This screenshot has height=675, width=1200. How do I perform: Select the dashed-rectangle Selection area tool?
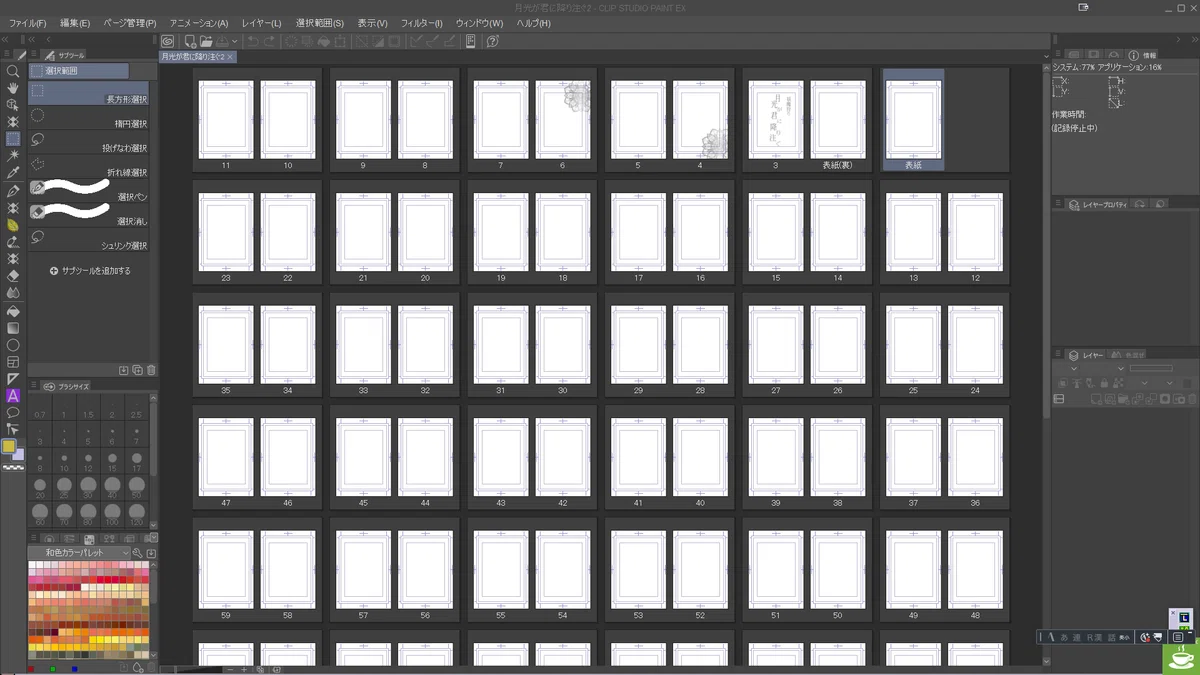click(13, 139)
